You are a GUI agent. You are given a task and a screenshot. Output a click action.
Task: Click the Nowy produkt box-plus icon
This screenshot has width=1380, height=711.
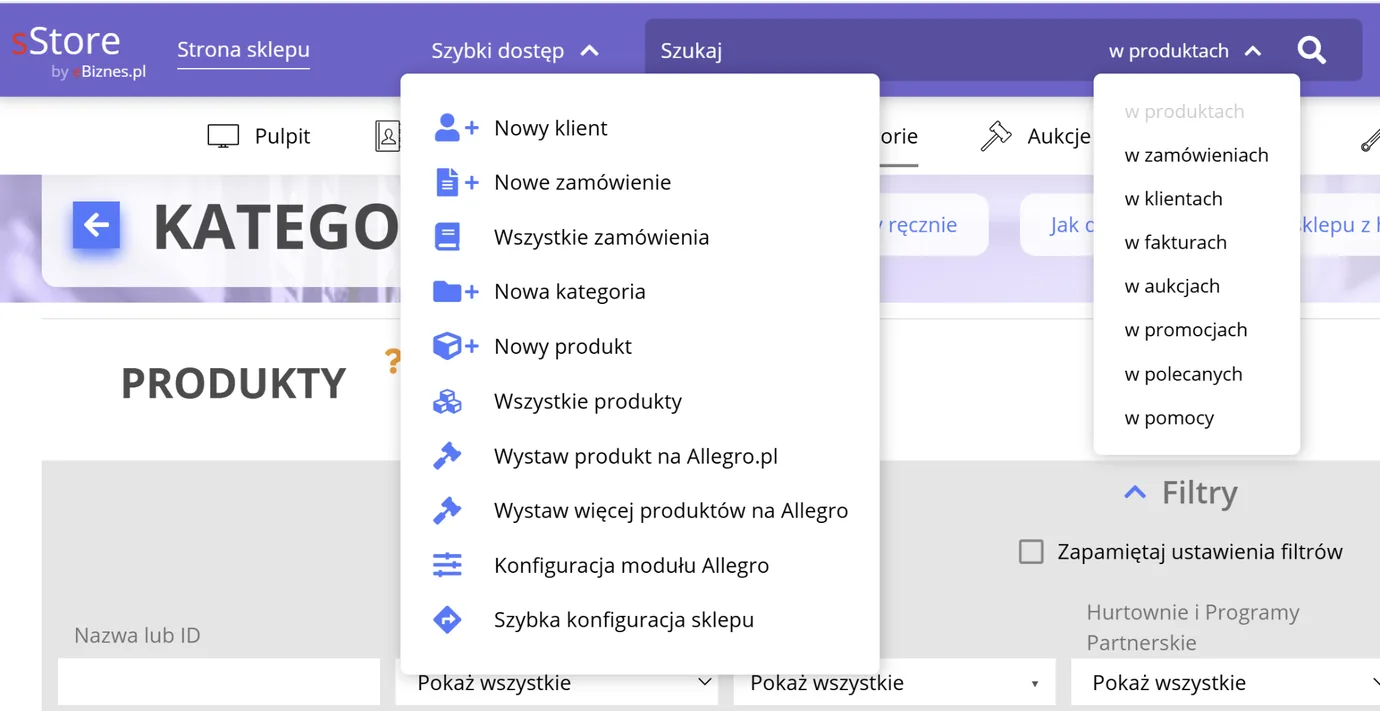click(455, 346)
